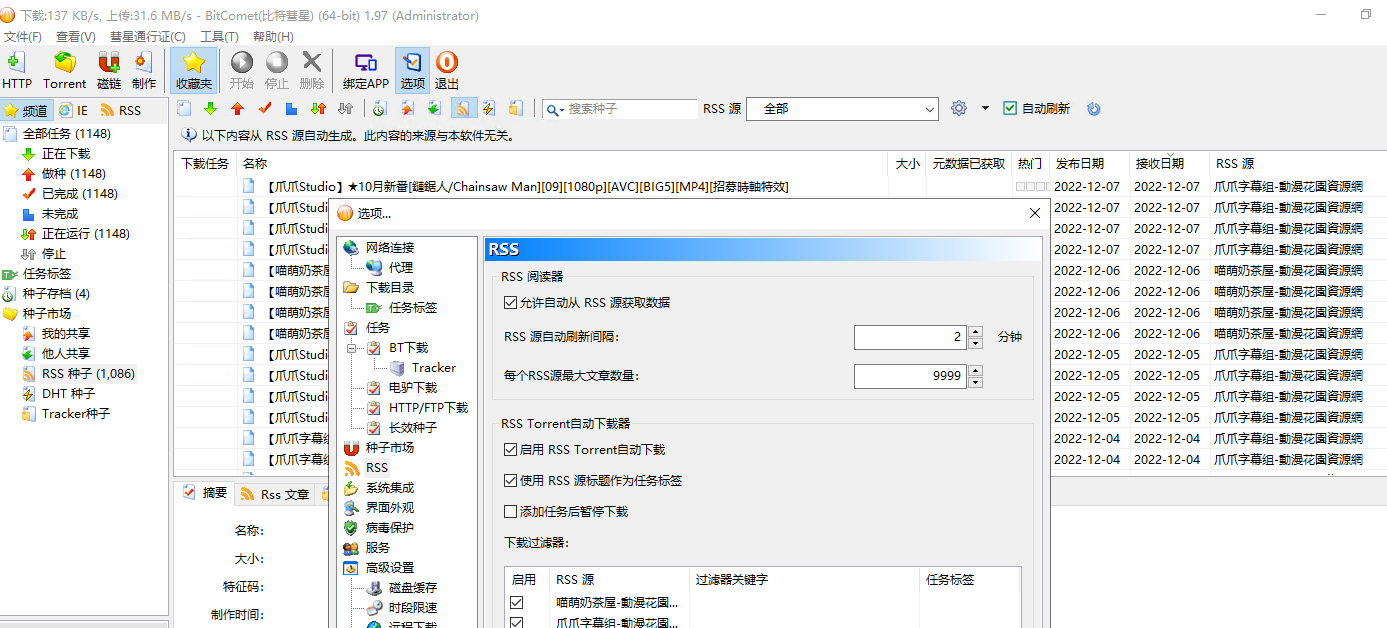Click the 选项 options toolbar button
This screenshot has height=628, width=1387.
point(412,71)
